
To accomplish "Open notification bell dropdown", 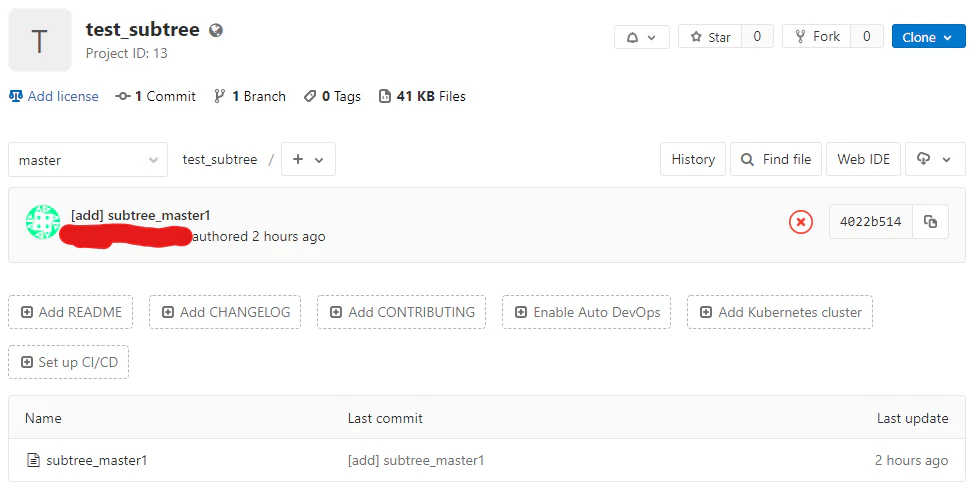I will click(x=642, y=37).
